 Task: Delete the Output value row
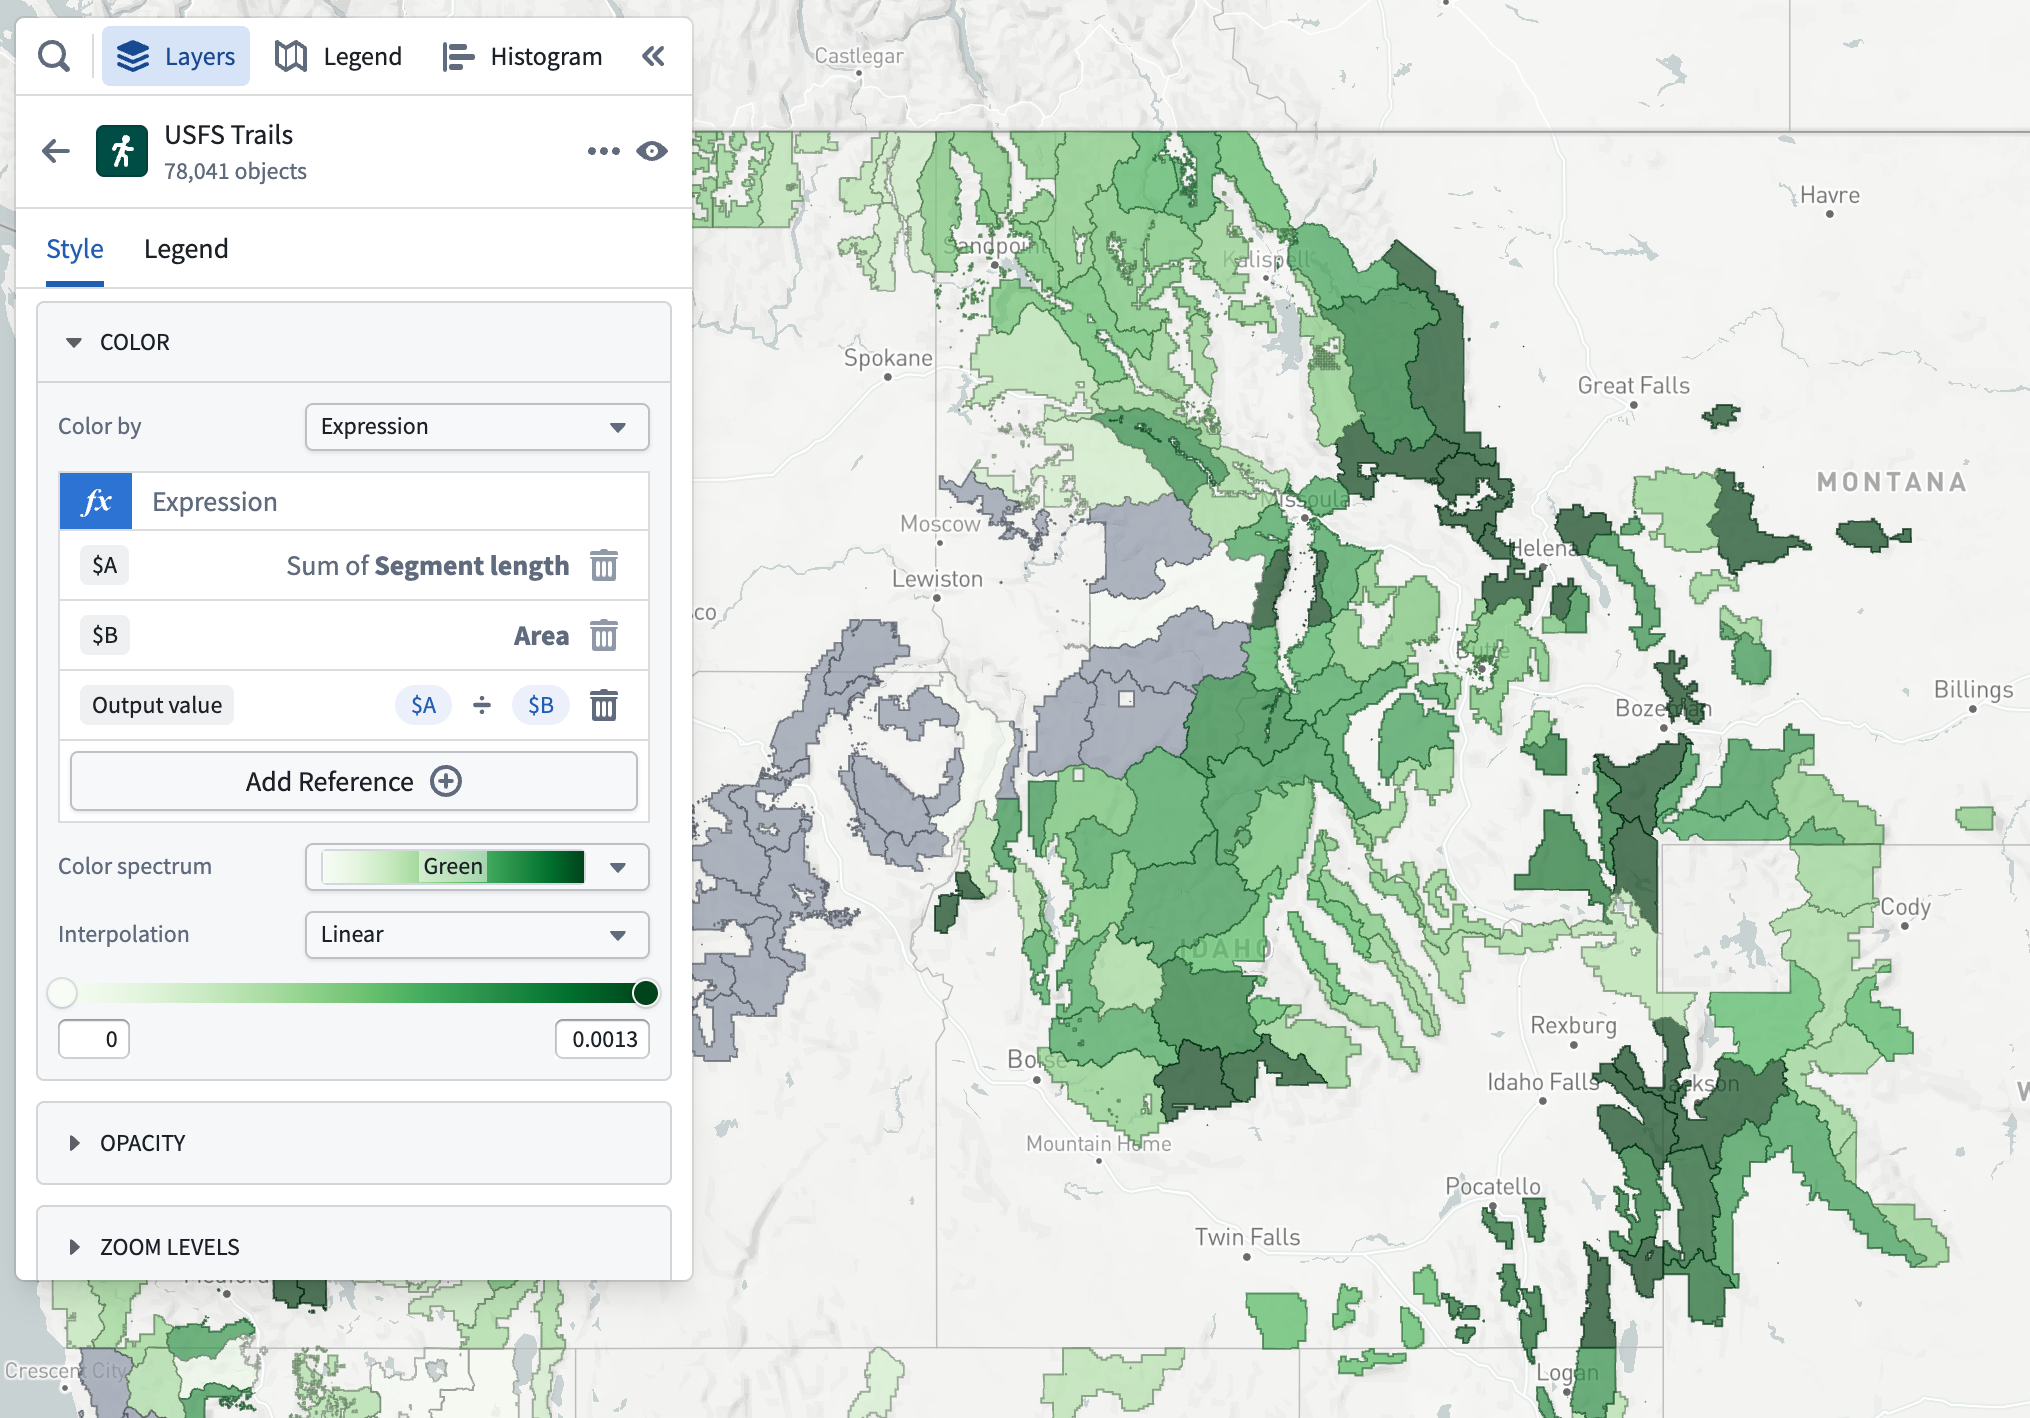(604, 706)
